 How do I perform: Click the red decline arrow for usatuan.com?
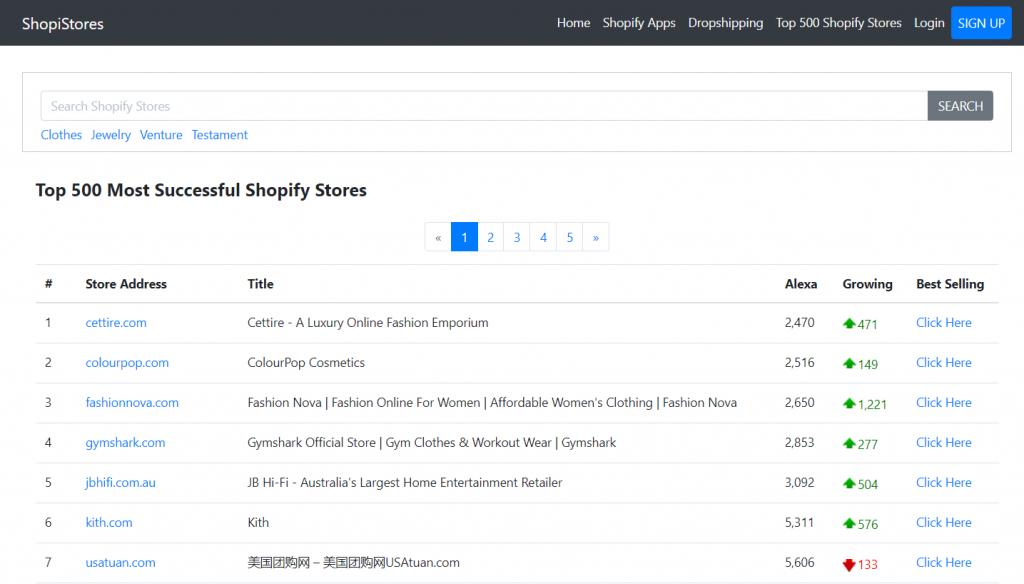coord(851,564)
